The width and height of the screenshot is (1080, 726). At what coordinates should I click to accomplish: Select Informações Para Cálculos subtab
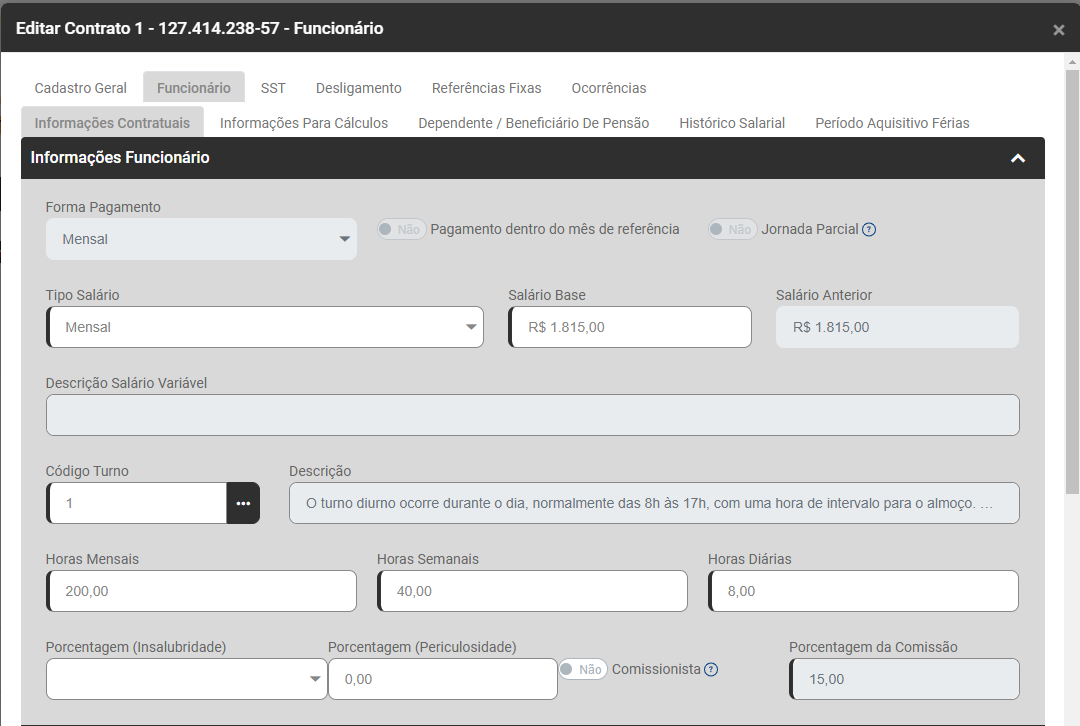pos(304,123)
